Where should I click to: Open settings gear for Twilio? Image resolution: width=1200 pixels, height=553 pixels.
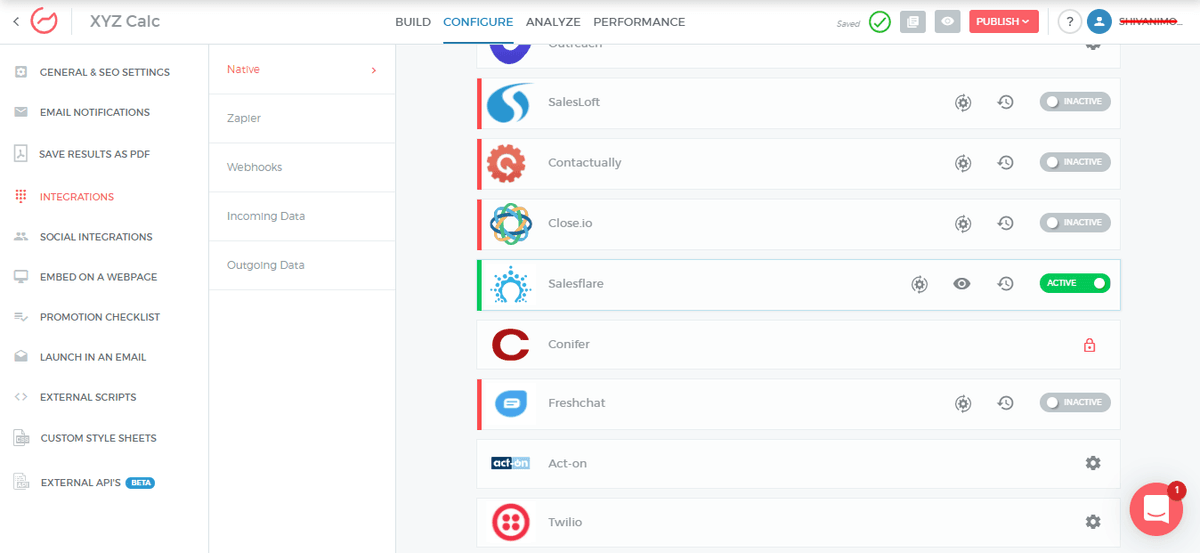coord(1093,522)
